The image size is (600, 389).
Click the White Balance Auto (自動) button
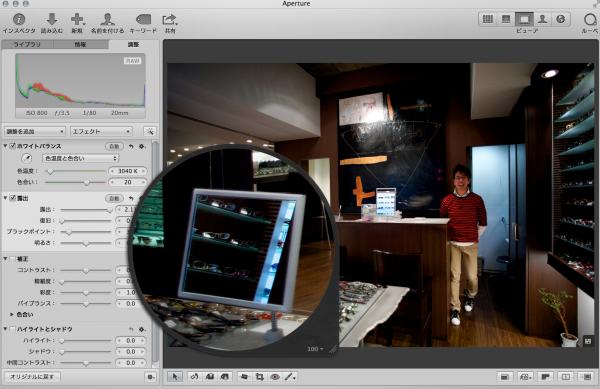114,146
